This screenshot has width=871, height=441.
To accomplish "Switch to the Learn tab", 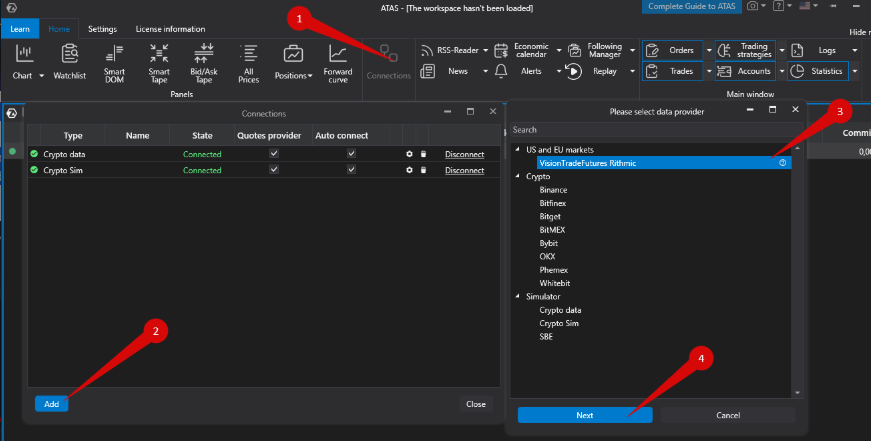I will [x=20, y=29].
